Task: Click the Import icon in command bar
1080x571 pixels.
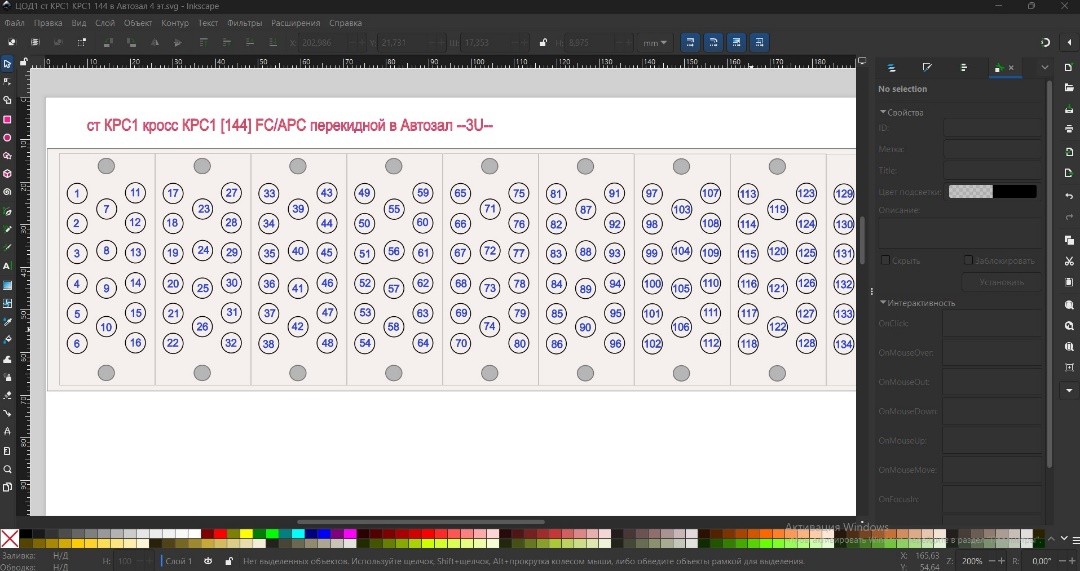Action: (x=1069, y=152)
